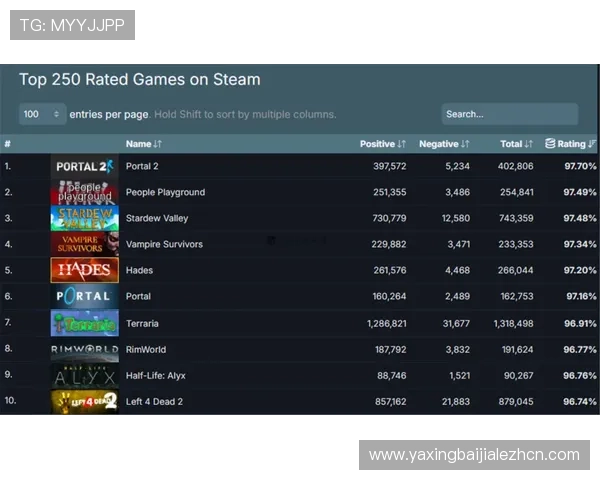The height and width of the screenshot is (480, 600).
Task: Select People Playground total count 254,841
Action: tap(517, 192)
